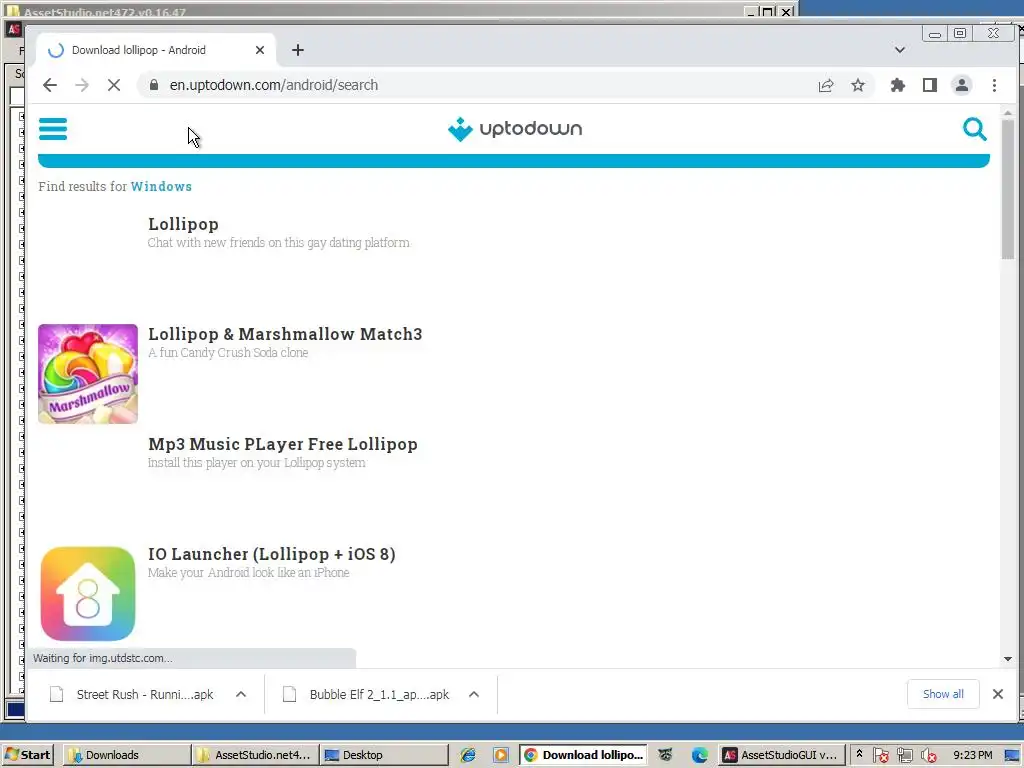Click the Action Center flag tray icon

point(880,756)
